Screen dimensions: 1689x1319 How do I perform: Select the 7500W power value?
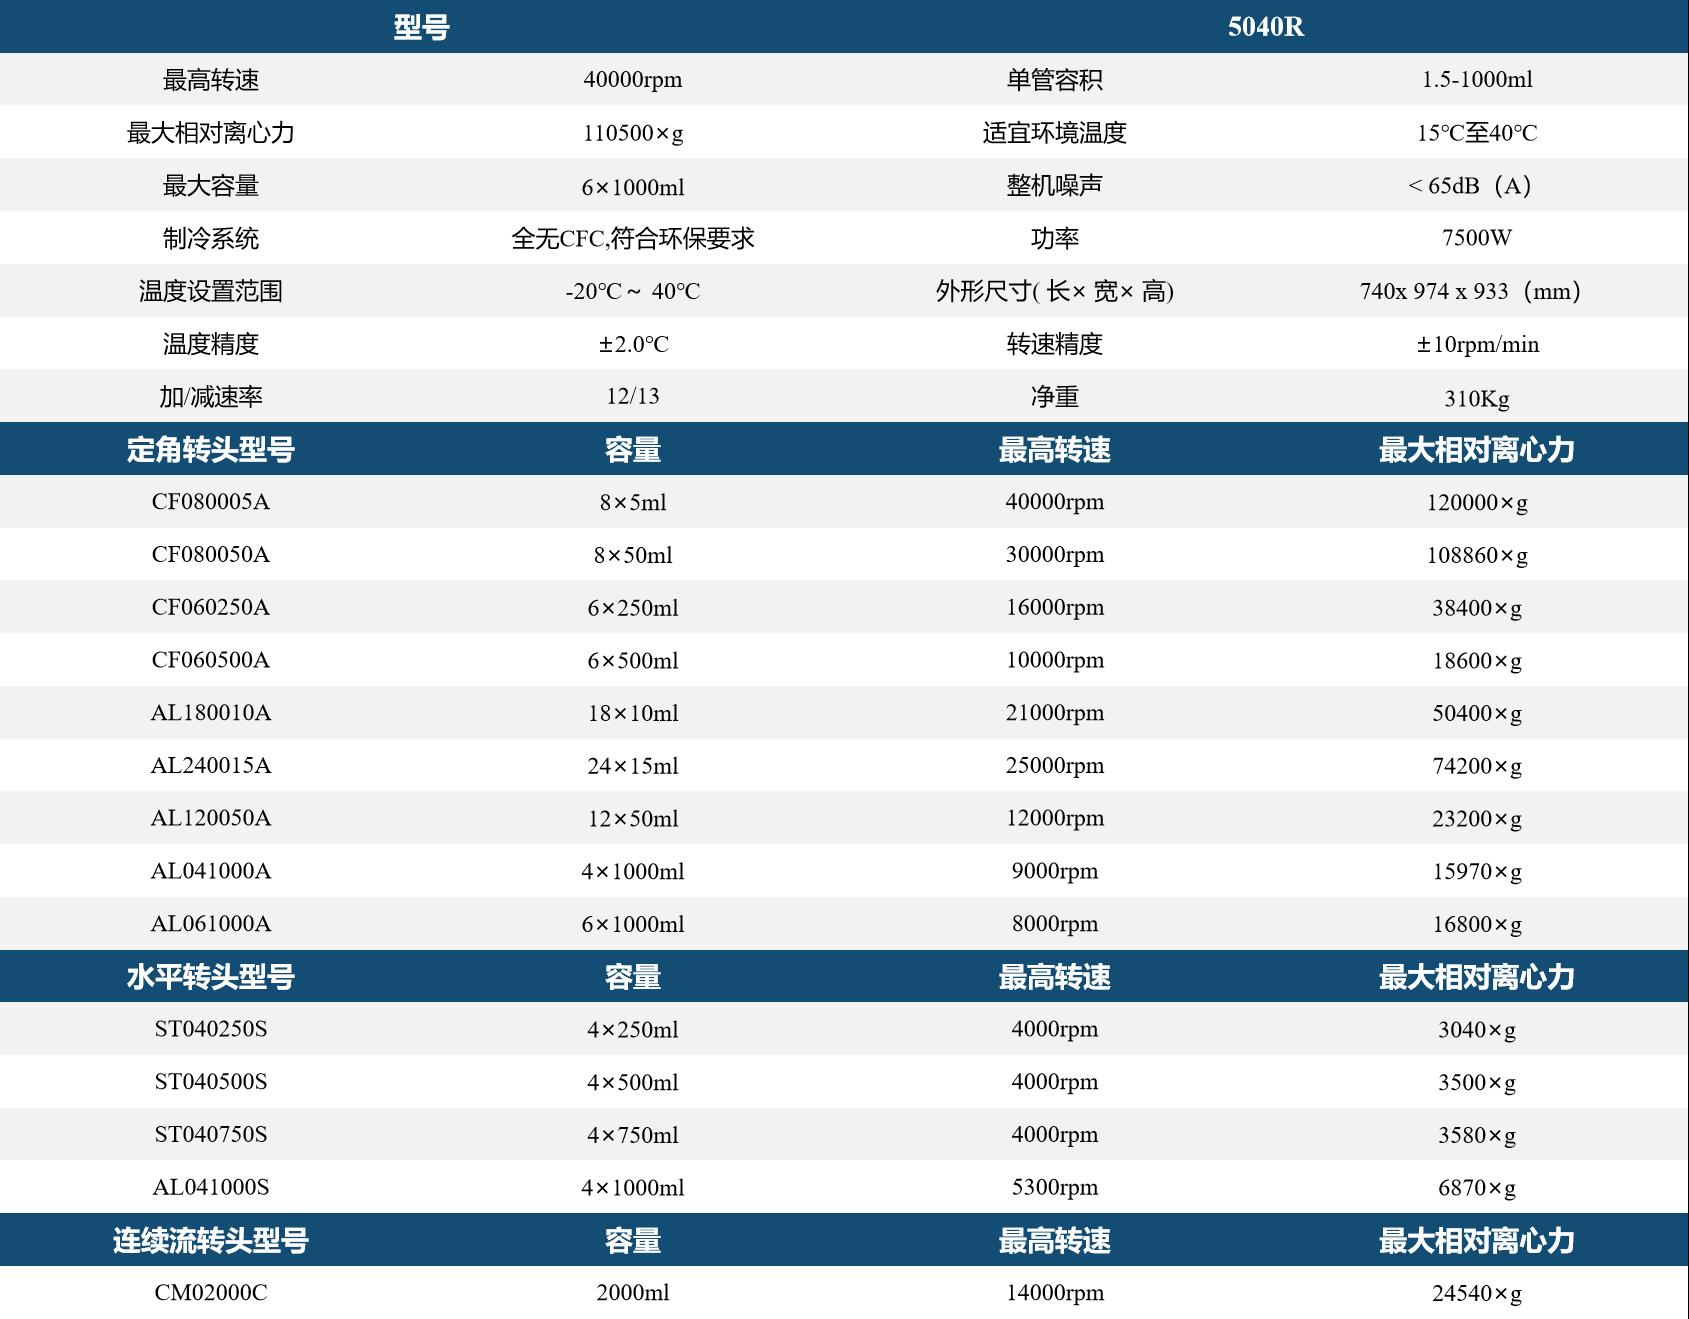click(1476, 238)
